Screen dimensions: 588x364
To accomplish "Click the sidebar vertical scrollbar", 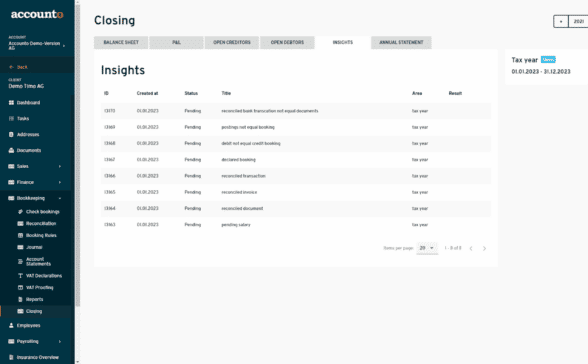I will pos(78,156).
